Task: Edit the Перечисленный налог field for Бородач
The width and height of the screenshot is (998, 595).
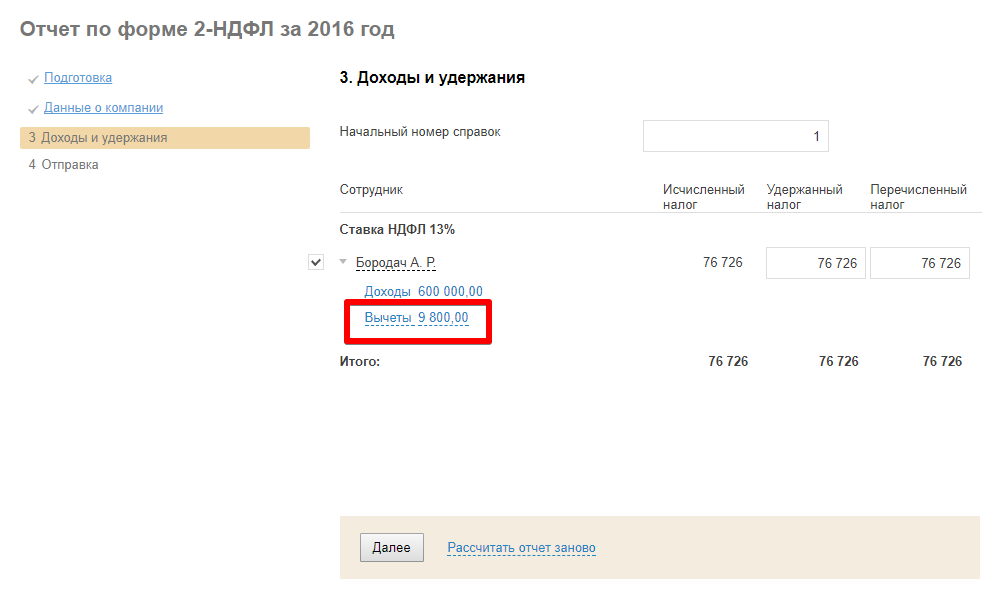Action: click(x=919, y=263)
